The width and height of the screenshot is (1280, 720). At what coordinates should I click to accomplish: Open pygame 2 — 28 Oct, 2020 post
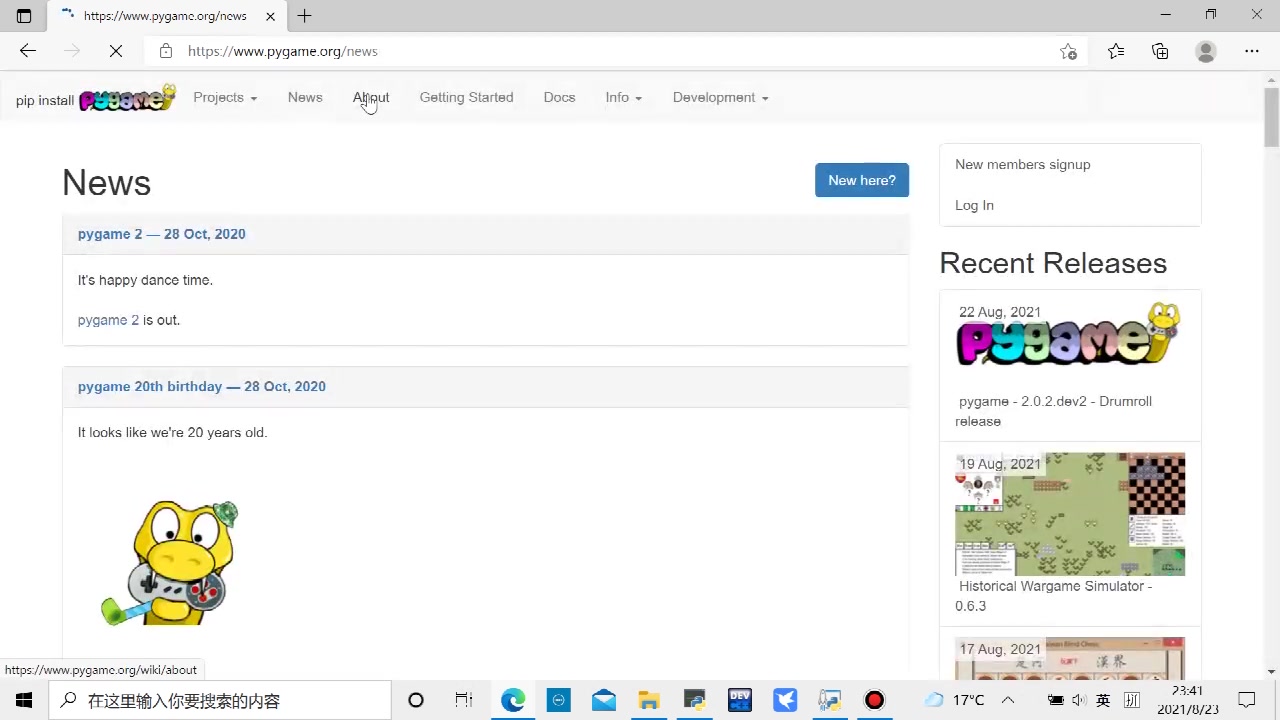coord(161,234)
